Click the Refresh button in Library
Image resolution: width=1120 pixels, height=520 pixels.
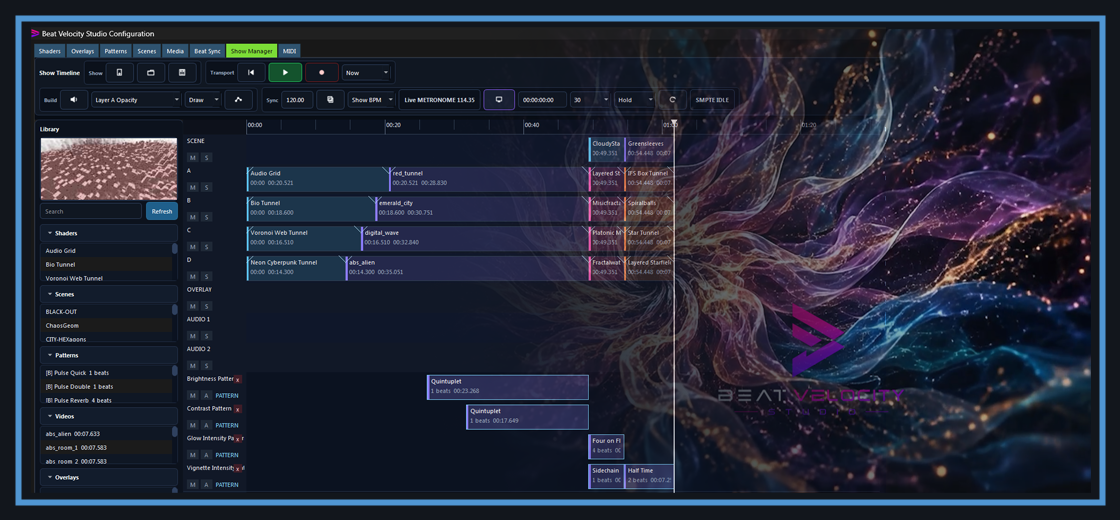click(162, 211)
